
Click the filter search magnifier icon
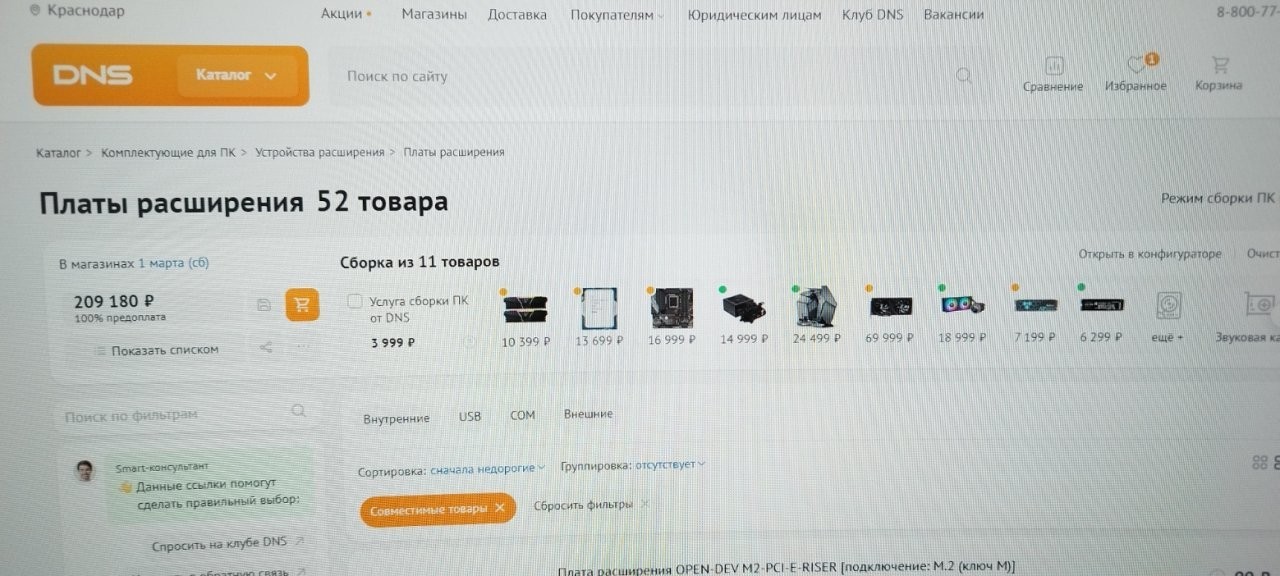click(298, 411)
